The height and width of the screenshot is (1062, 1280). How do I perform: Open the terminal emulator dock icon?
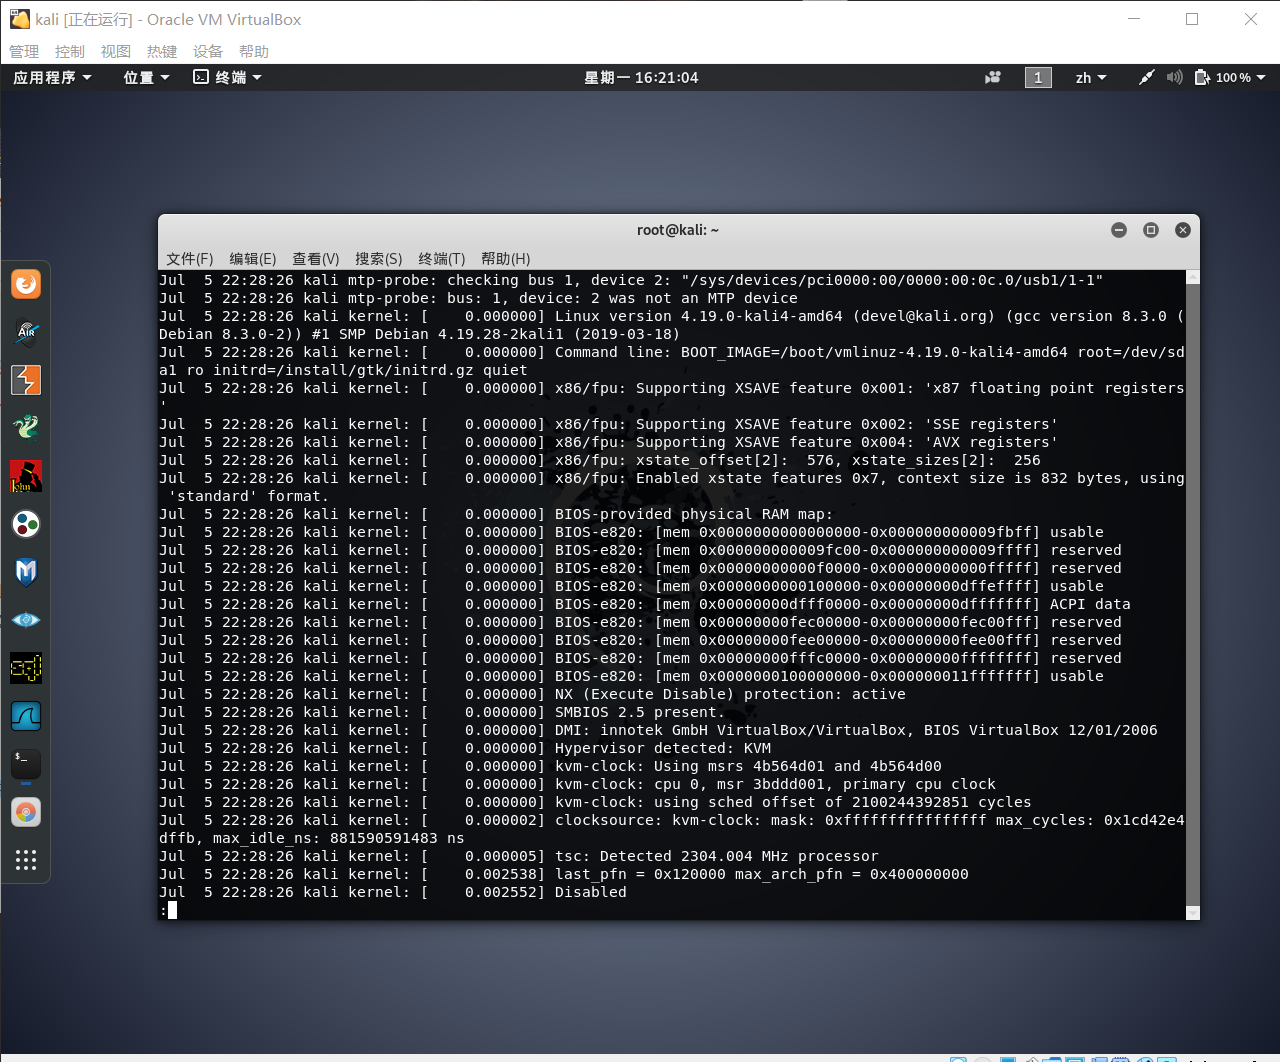pos(25,763)
